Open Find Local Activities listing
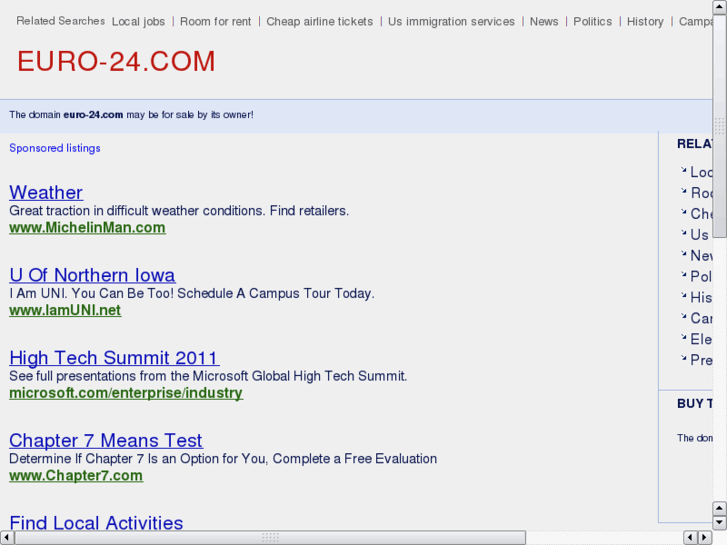The height and width of the screenshot is (545, 727). coord(96,523)
